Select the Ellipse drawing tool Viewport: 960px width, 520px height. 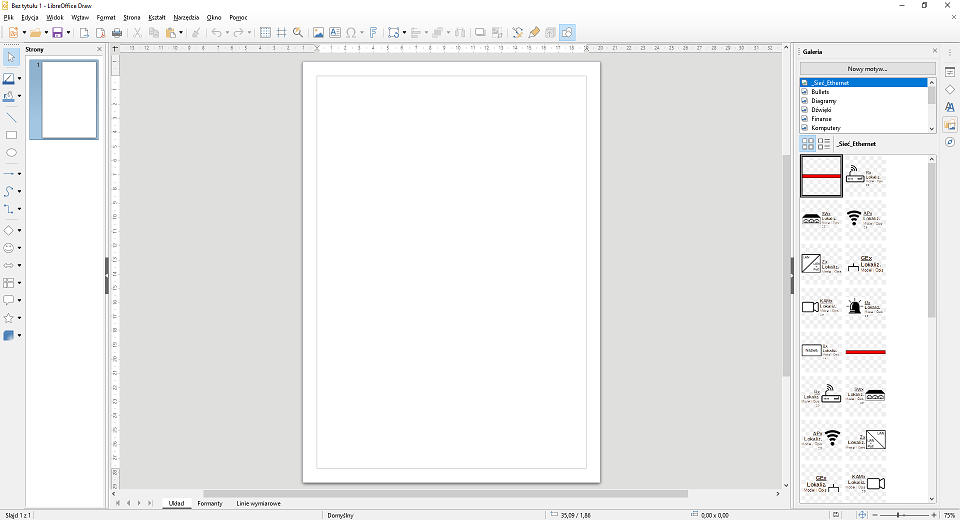click(11, 153)
